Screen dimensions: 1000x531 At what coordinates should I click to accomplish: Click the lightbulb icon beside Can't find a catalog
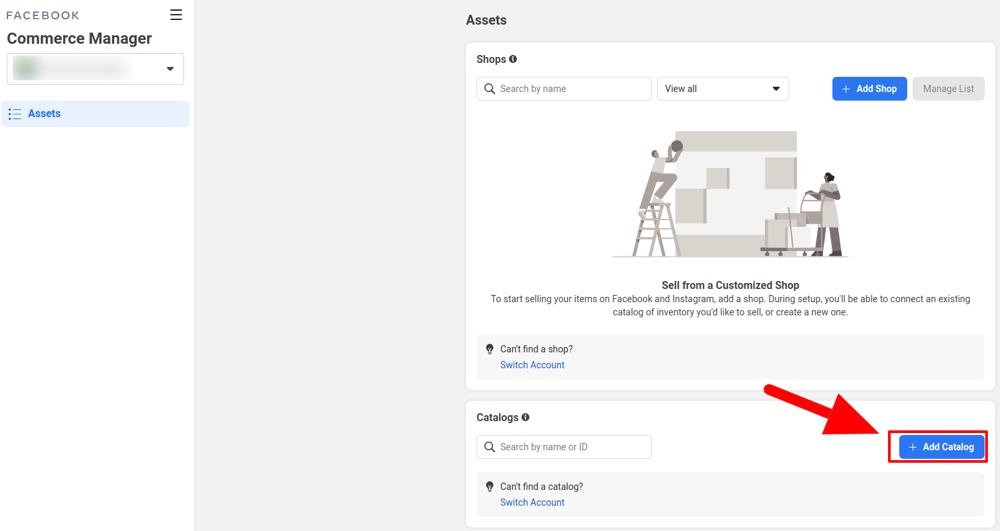click(x=490, y=487)
